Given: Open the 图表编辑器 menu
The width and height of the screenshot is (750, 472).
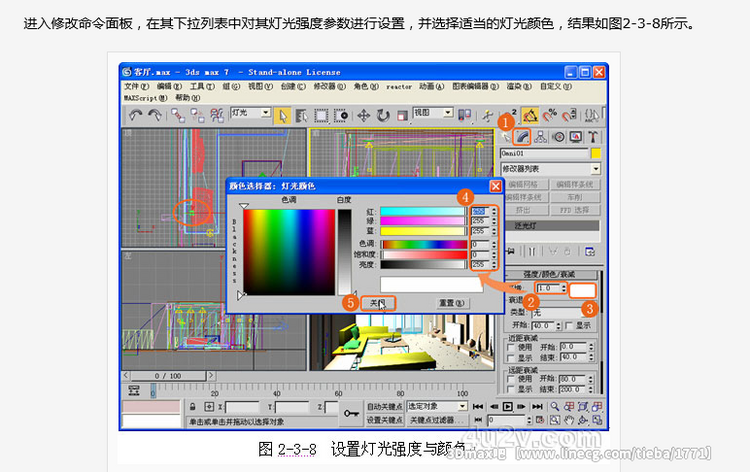Looking at the screenshot, I should (475, 87).
